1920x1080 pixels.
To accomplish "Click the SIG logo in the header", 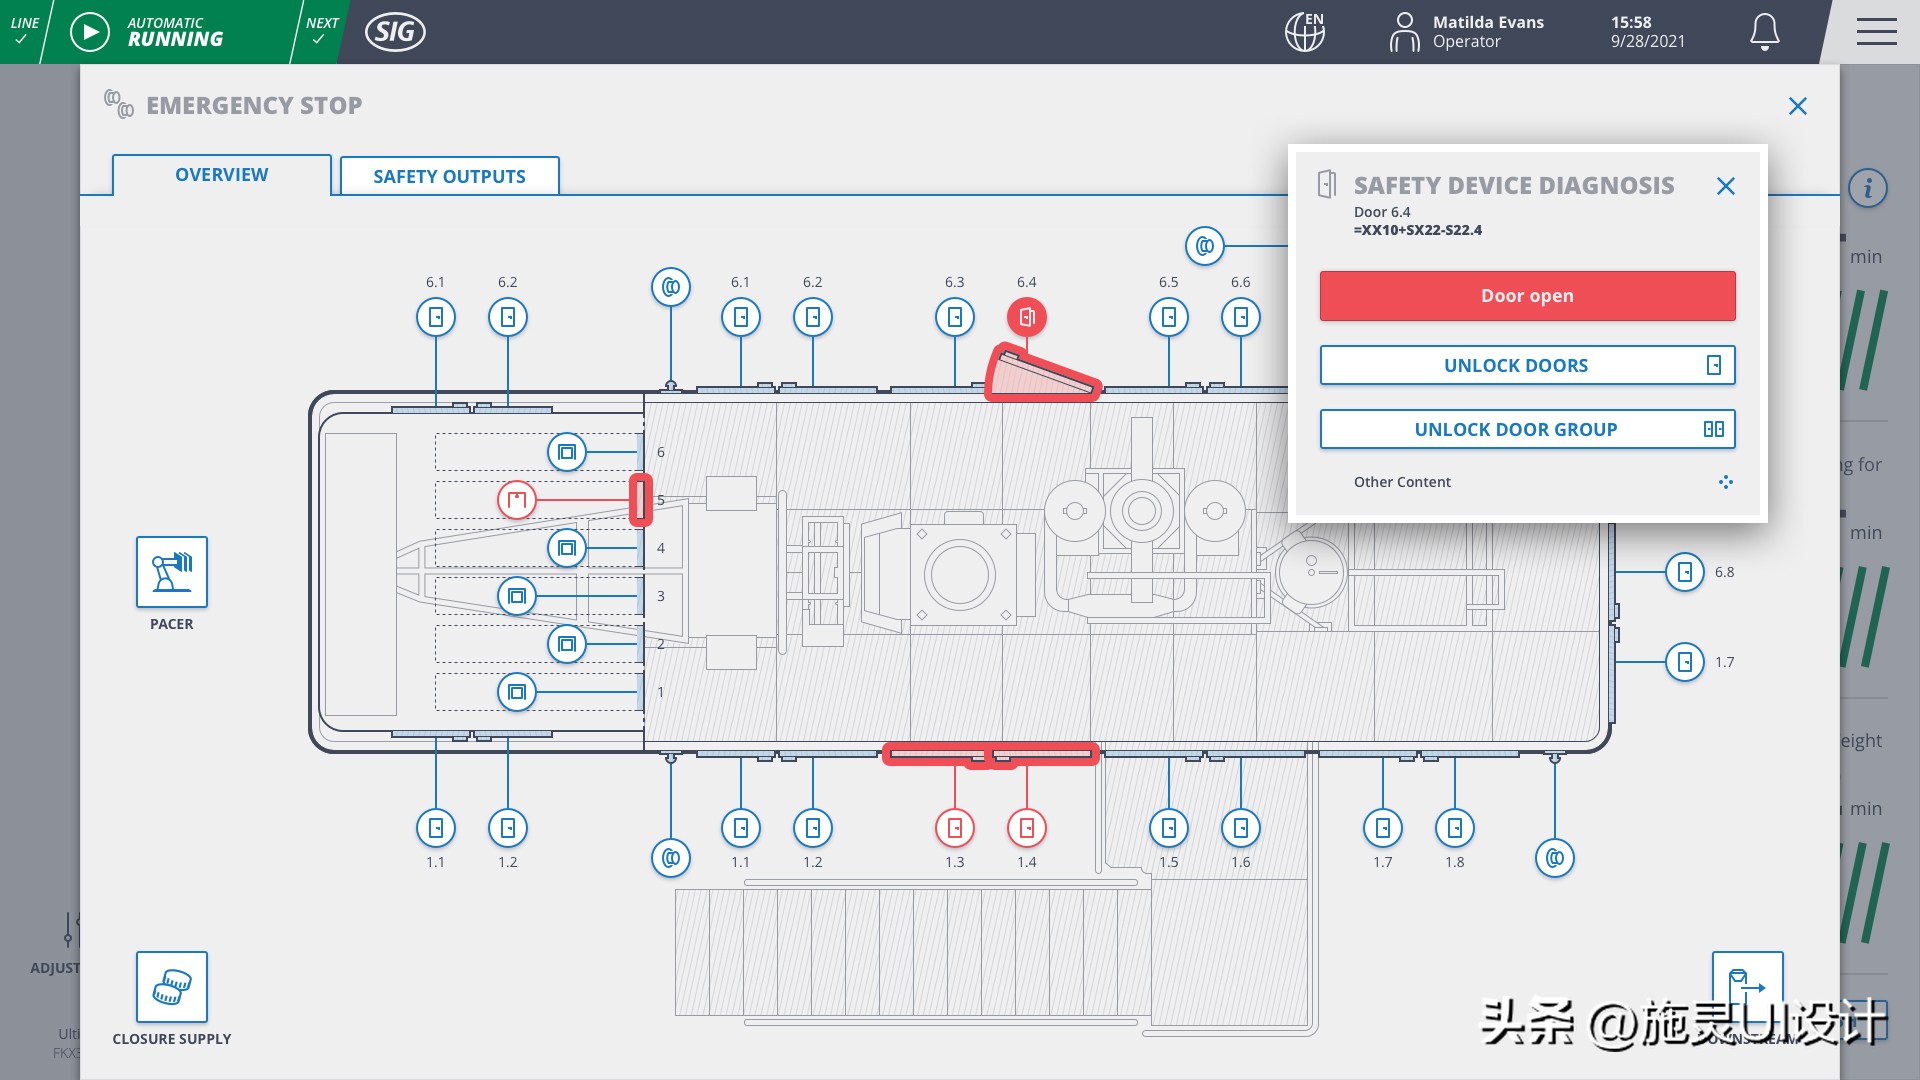I will pos(394,31).
